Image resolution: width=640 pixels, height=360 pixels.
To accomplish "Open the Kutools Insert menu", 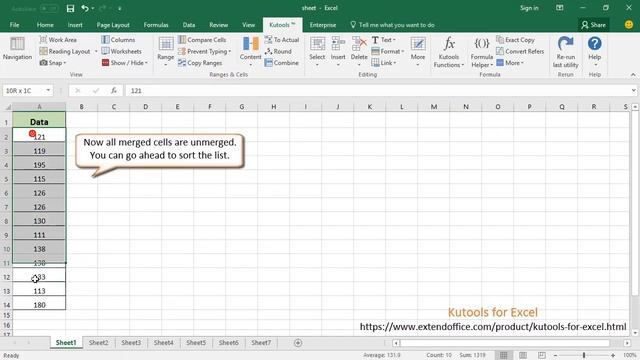I will tap(338, 52).
